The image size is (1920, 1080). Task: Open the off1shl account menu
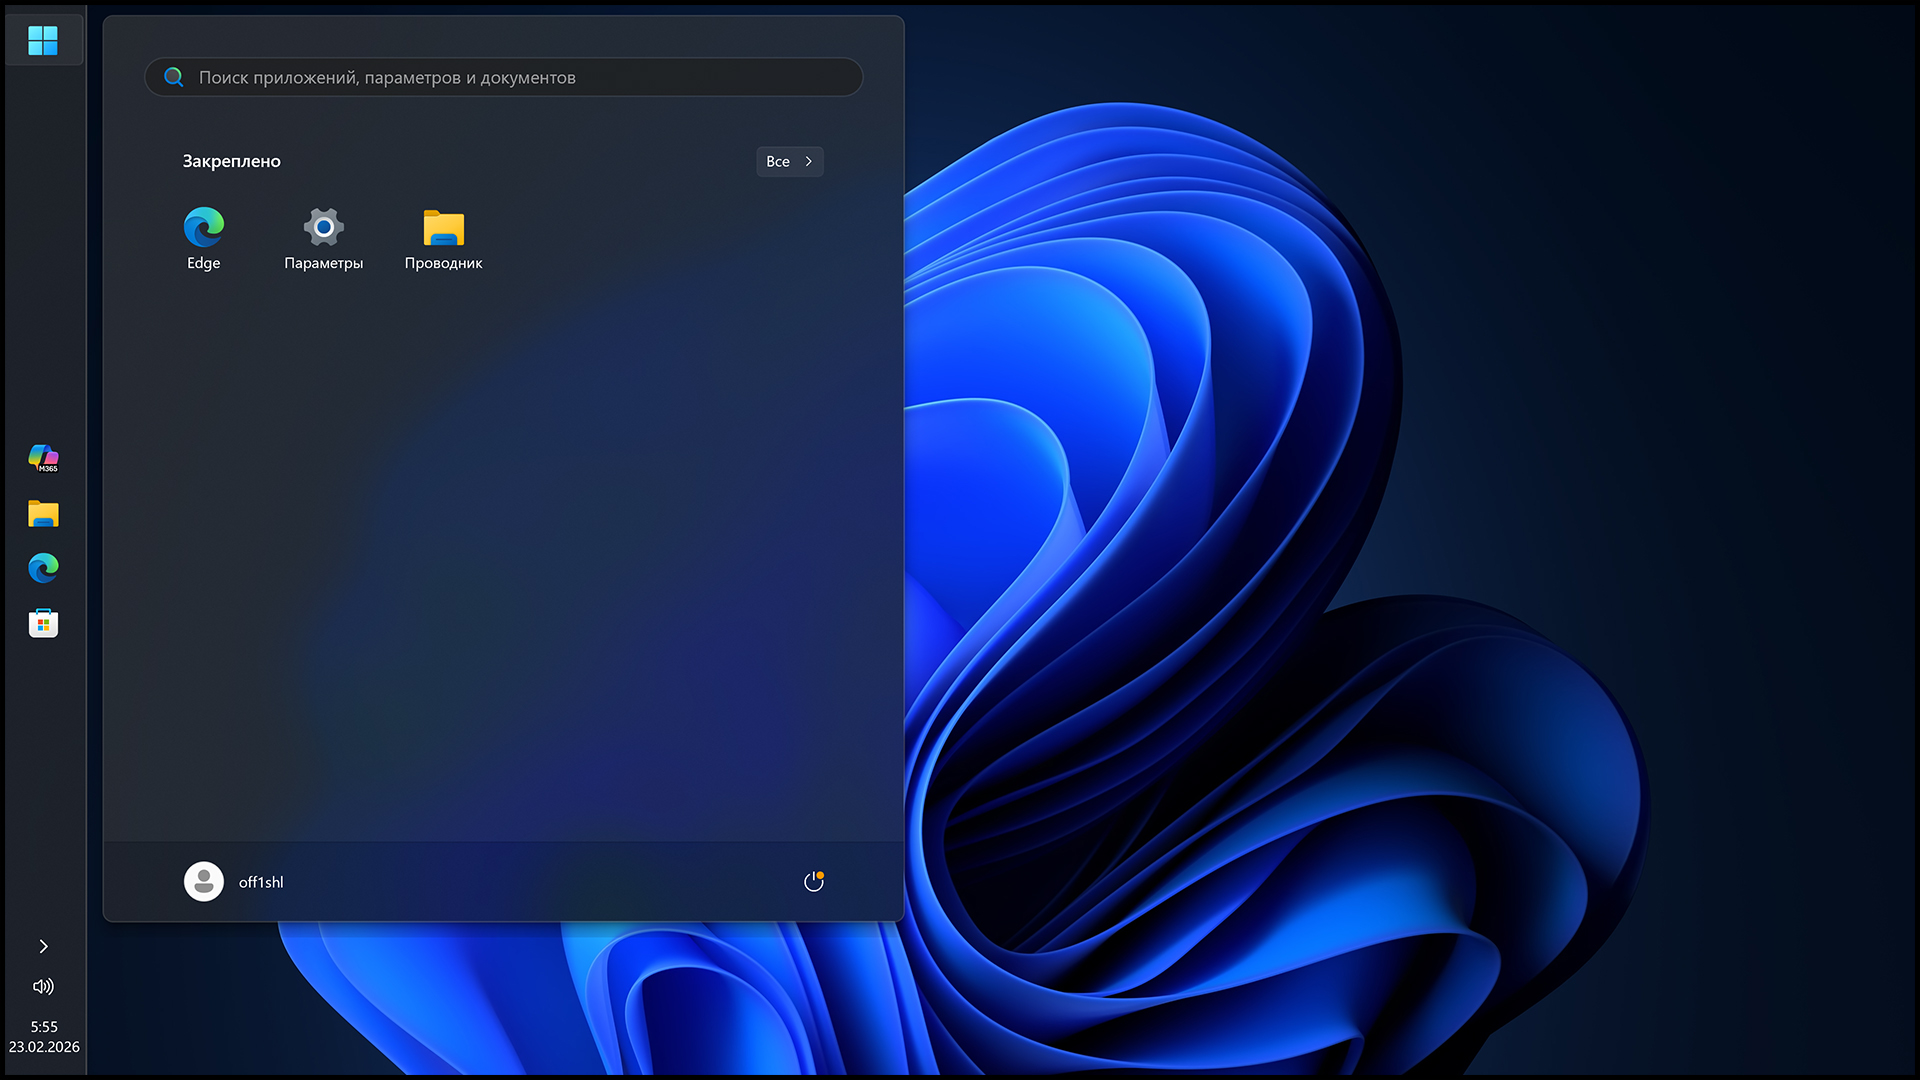pyautogui.click(x=261, y=882)
